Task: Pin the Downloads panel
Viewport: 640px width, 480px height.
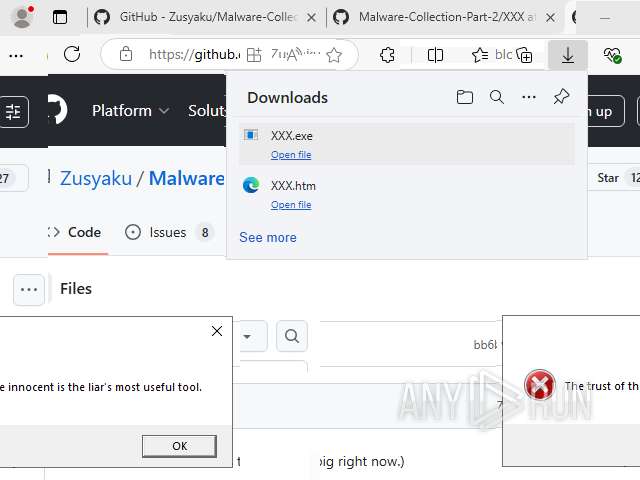Action: coord(561,97)
